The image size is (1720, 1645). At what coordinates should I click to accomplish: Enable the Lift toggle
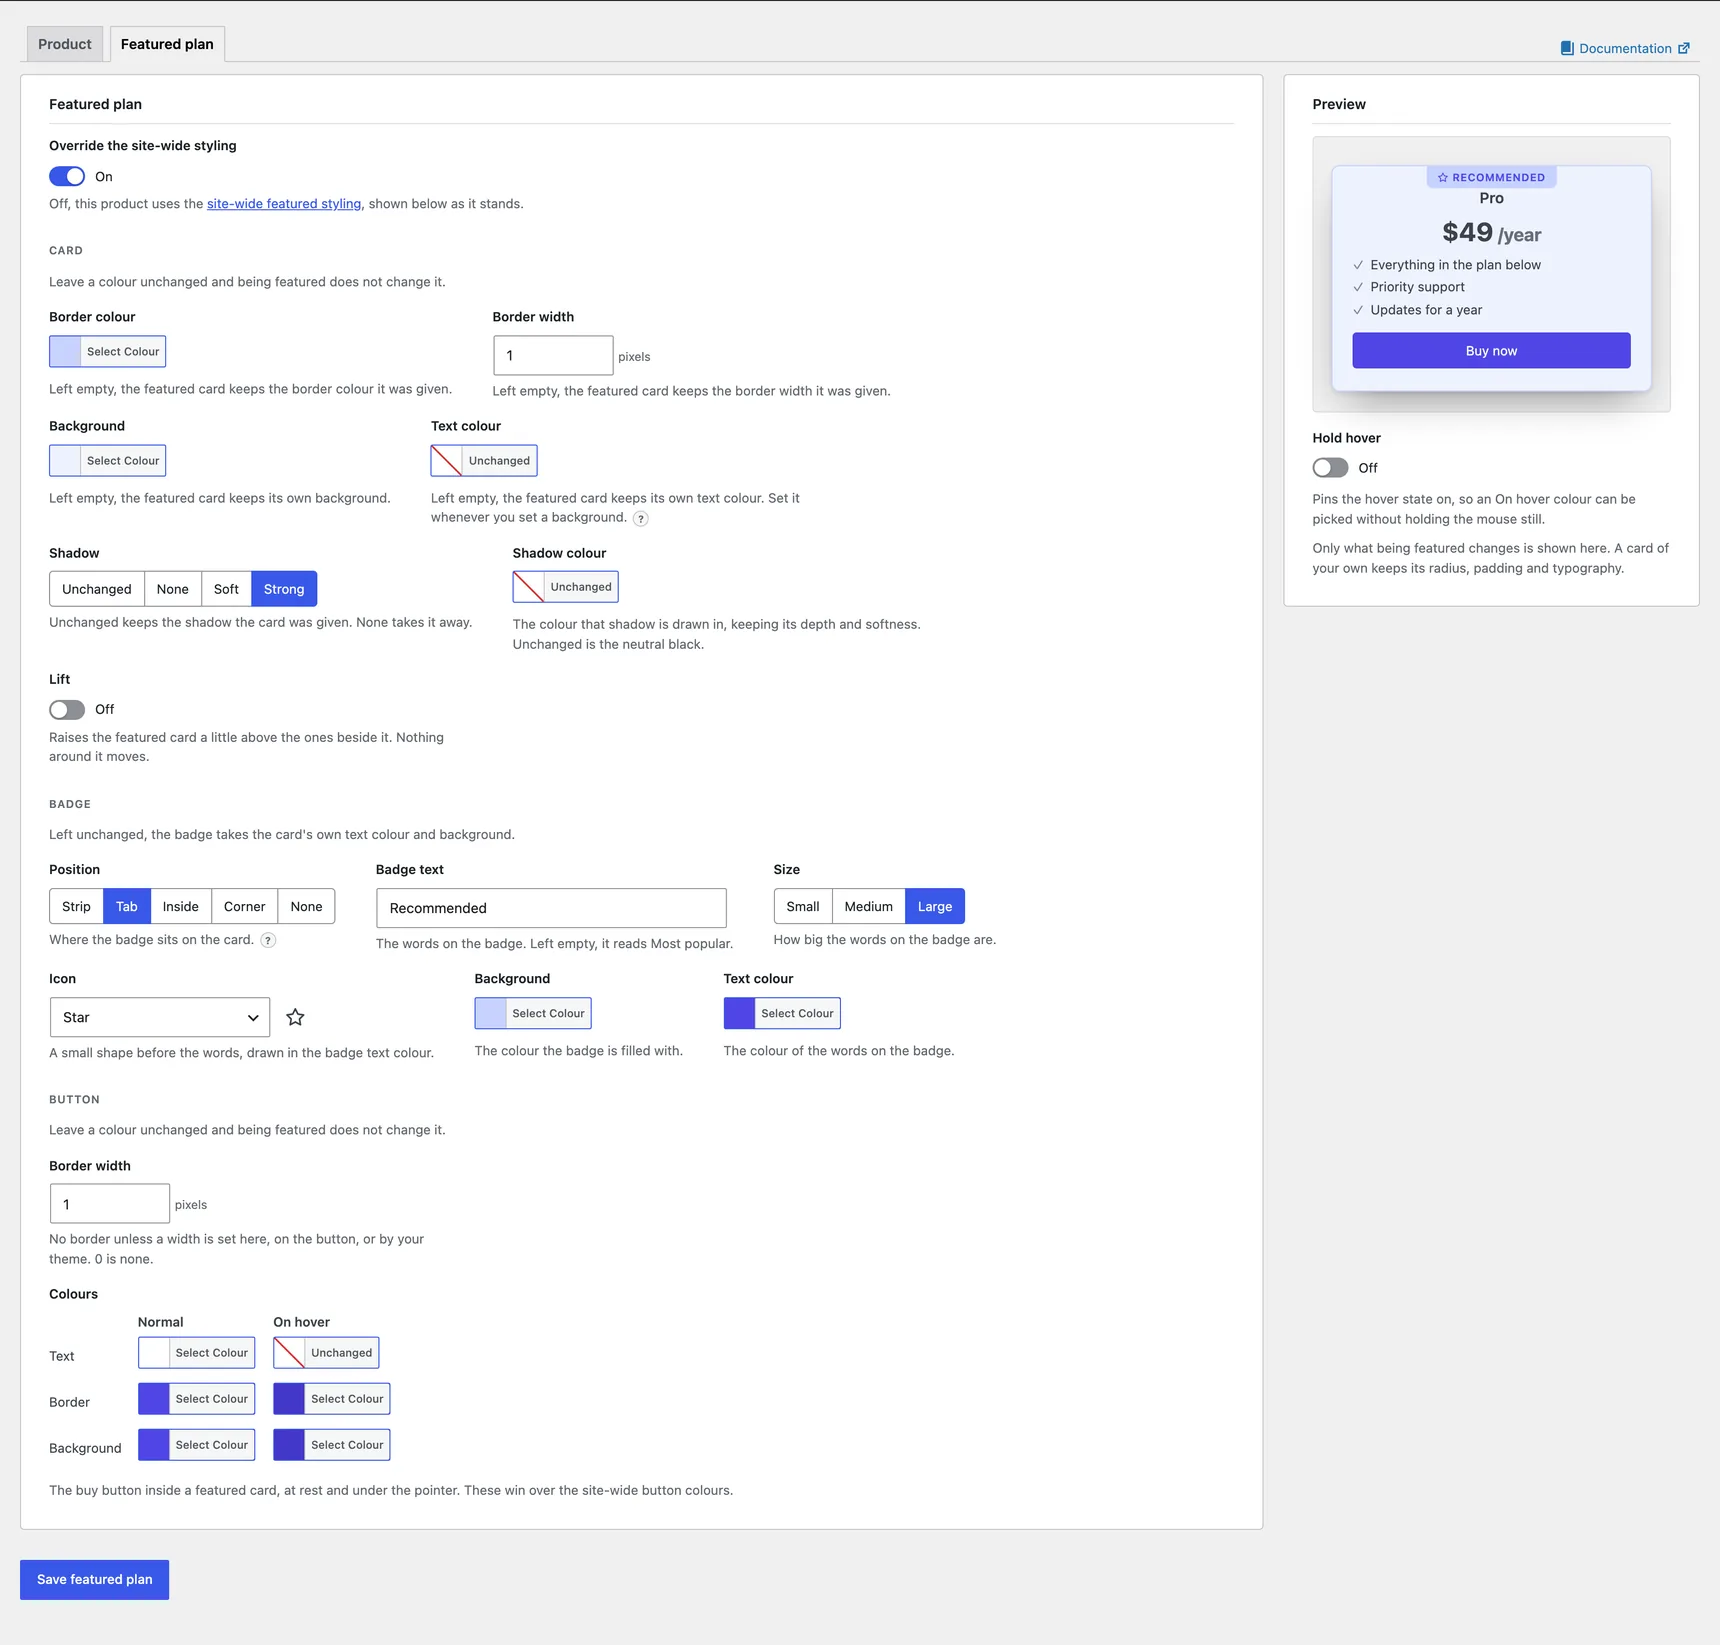[67, 709]
